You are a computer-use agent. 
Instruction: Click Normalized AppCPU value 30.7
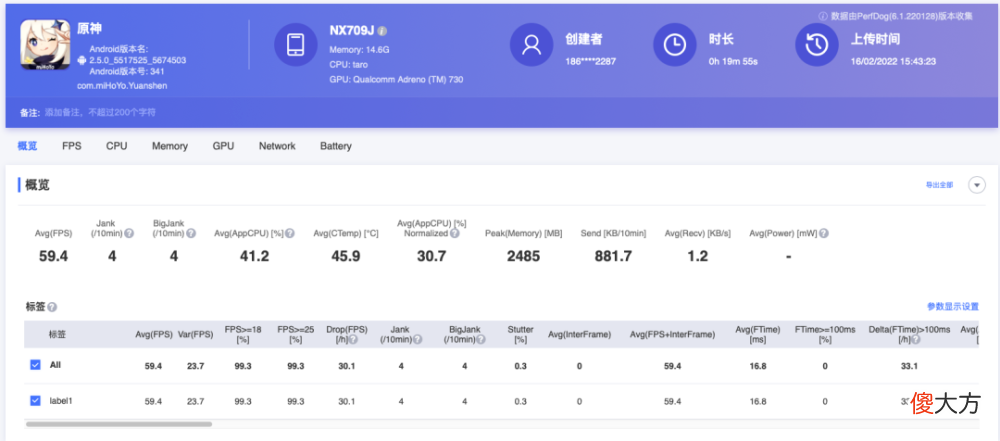(431, 257)
